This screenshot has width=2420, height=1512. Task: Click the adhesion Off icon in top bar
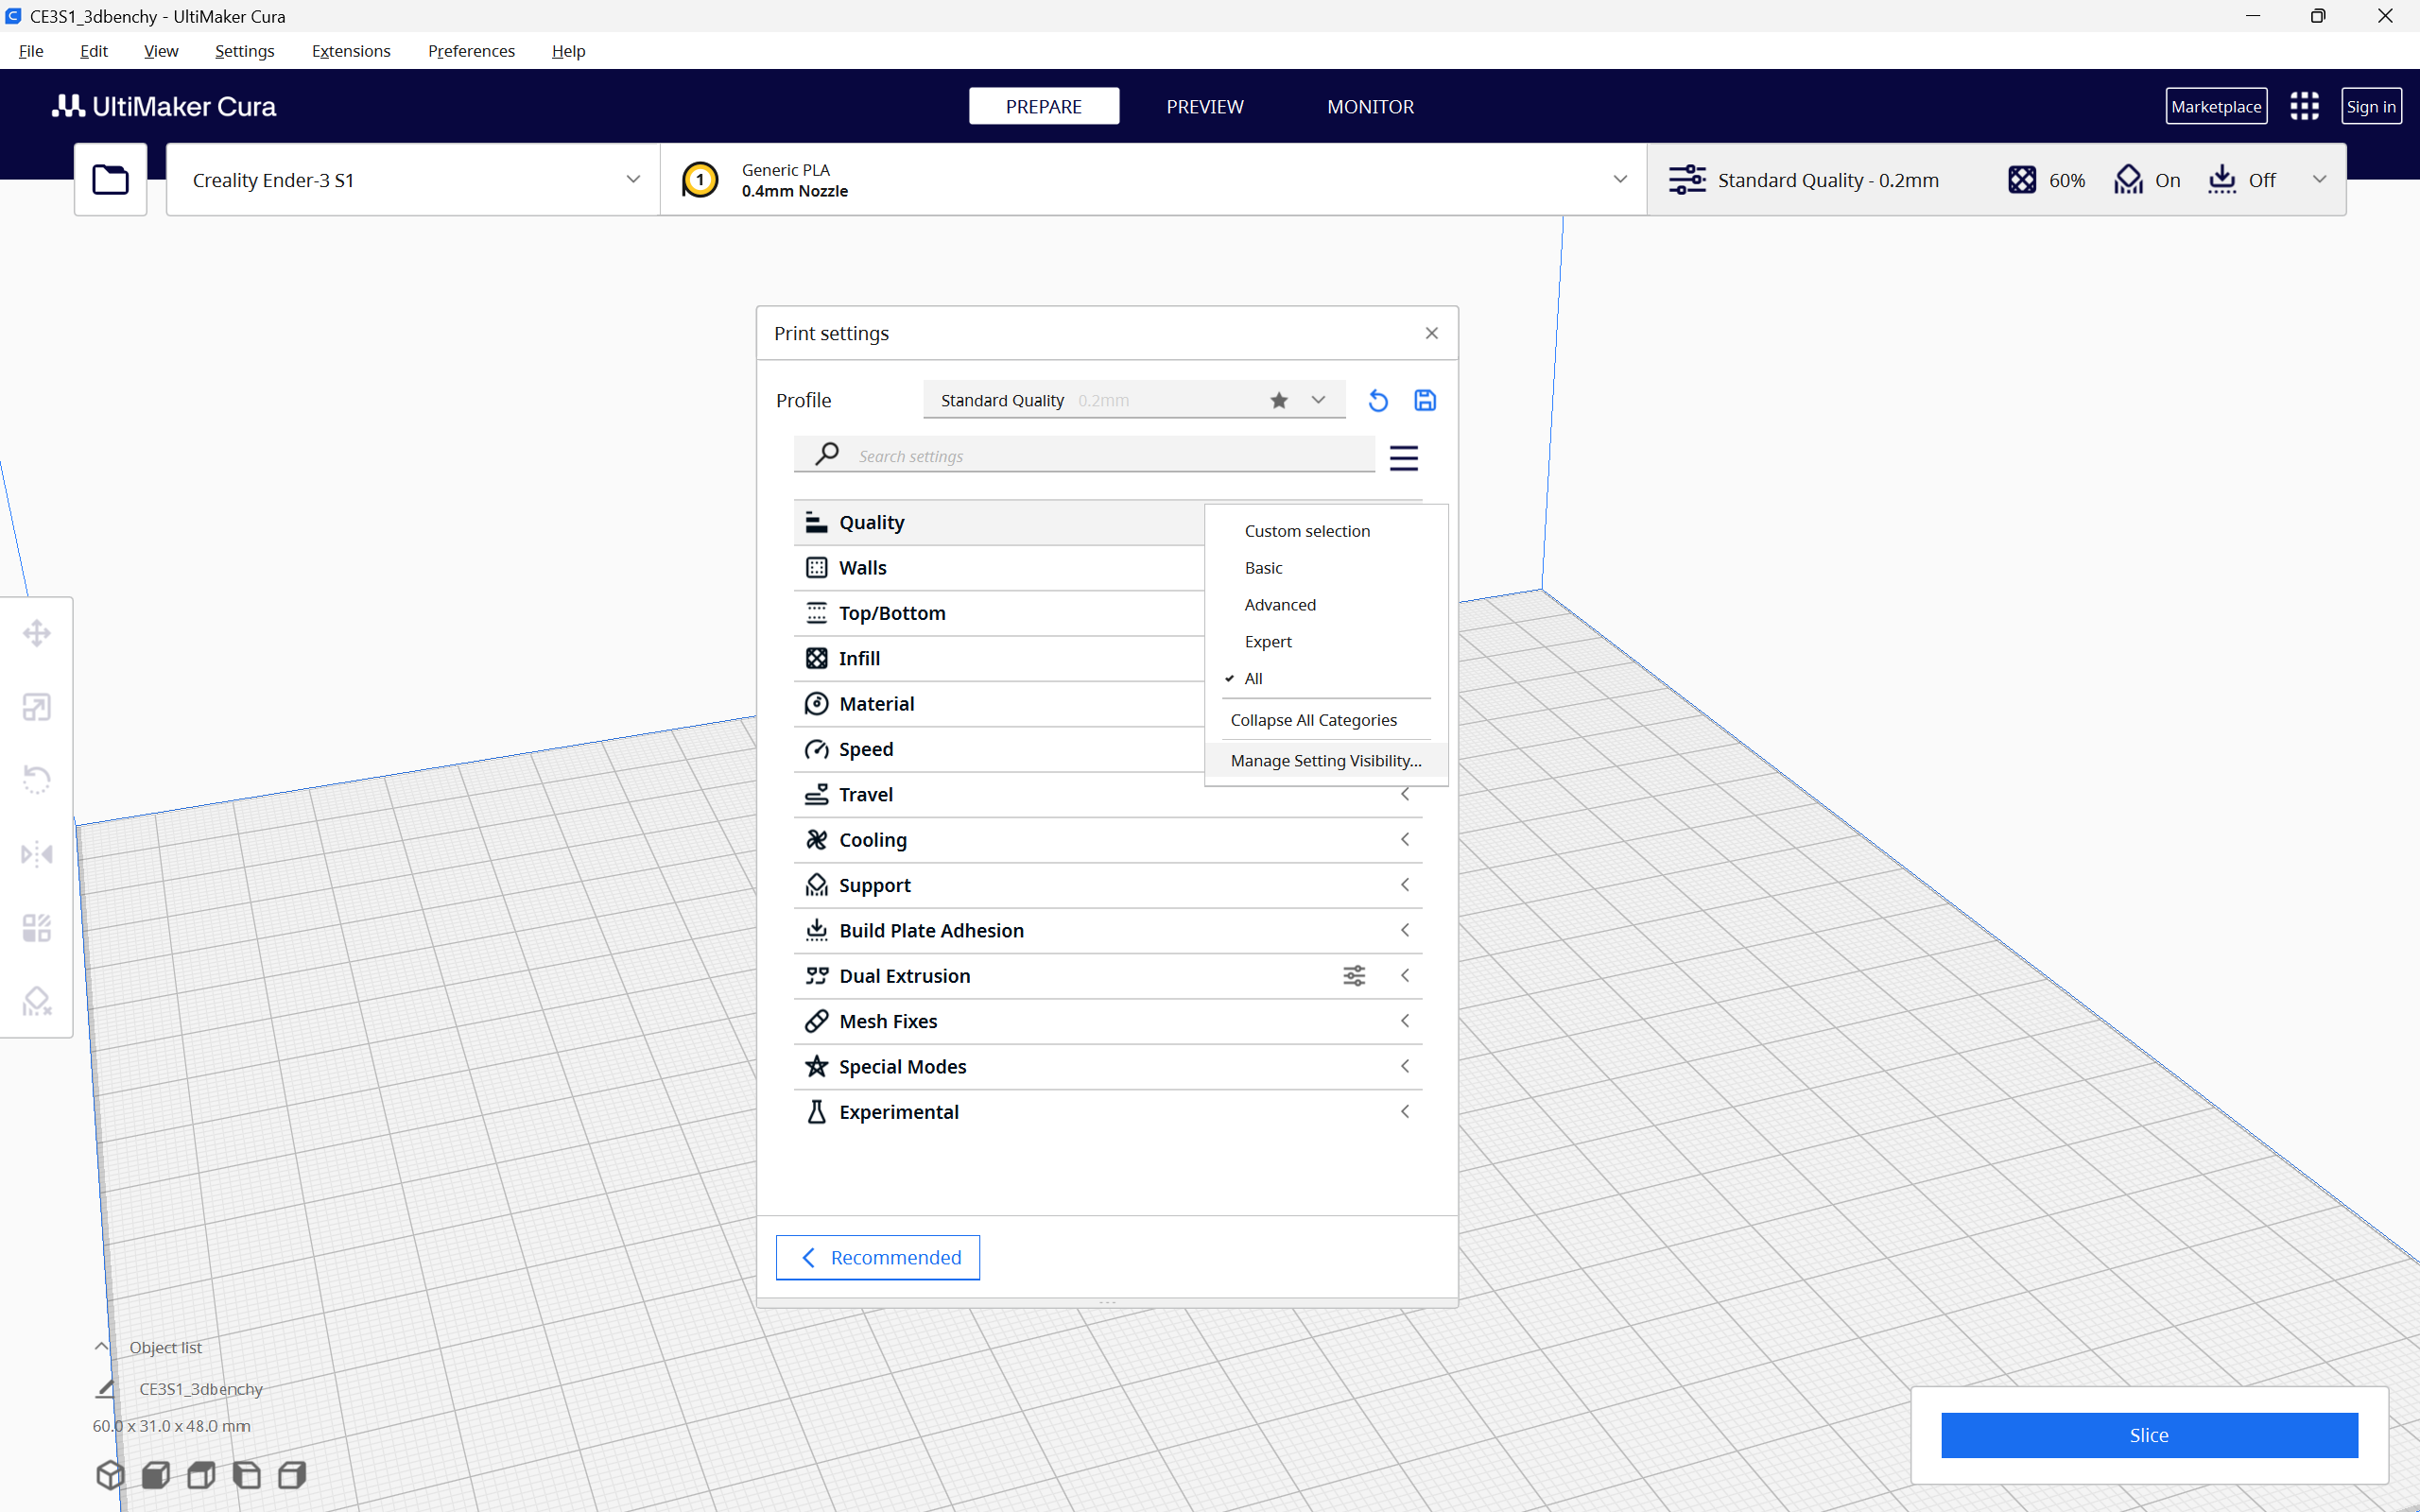tap(2222, 180)
